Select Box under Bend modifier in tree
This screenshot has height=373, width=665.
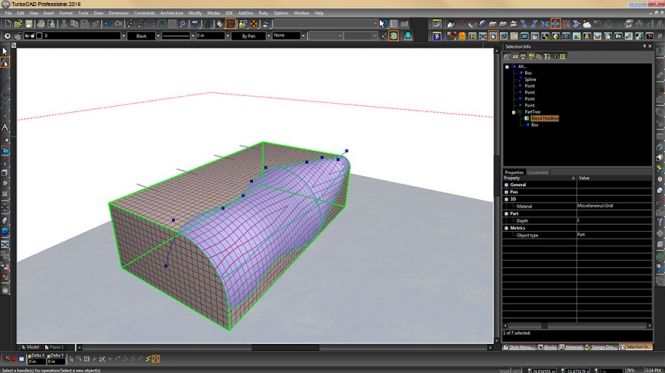tap(535, 125)
